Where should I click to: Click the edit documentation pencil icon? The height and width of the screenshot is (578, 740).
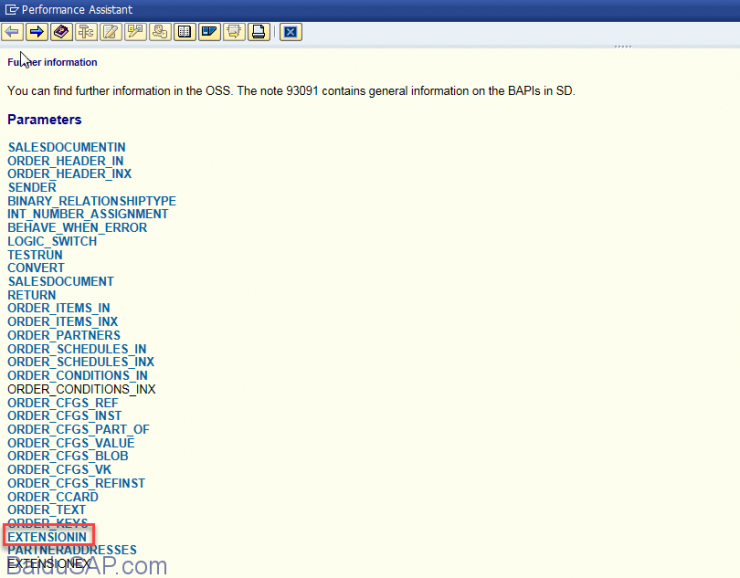click(111, 32)
